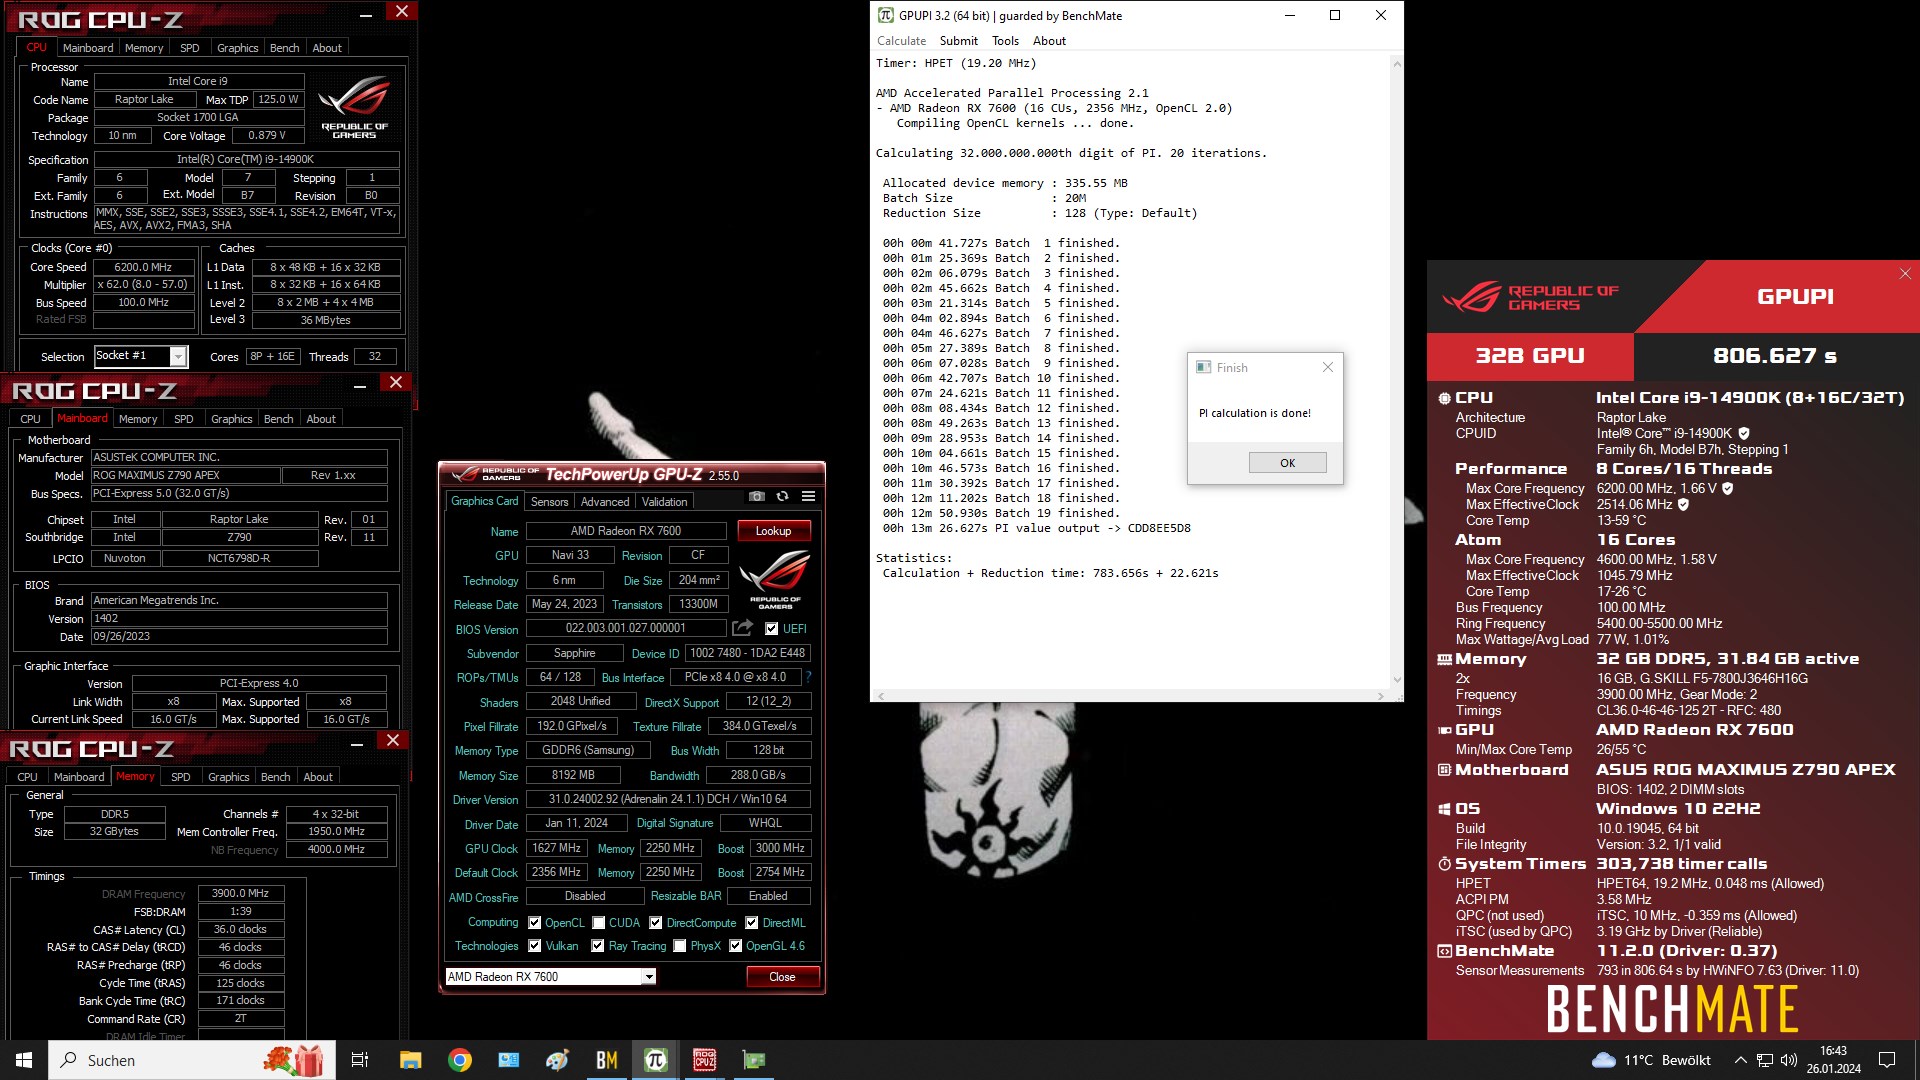Viewport: 1920px width, 1080px height.
Task: Toggle the Vulkan checkbox
Action: (535, 946)
